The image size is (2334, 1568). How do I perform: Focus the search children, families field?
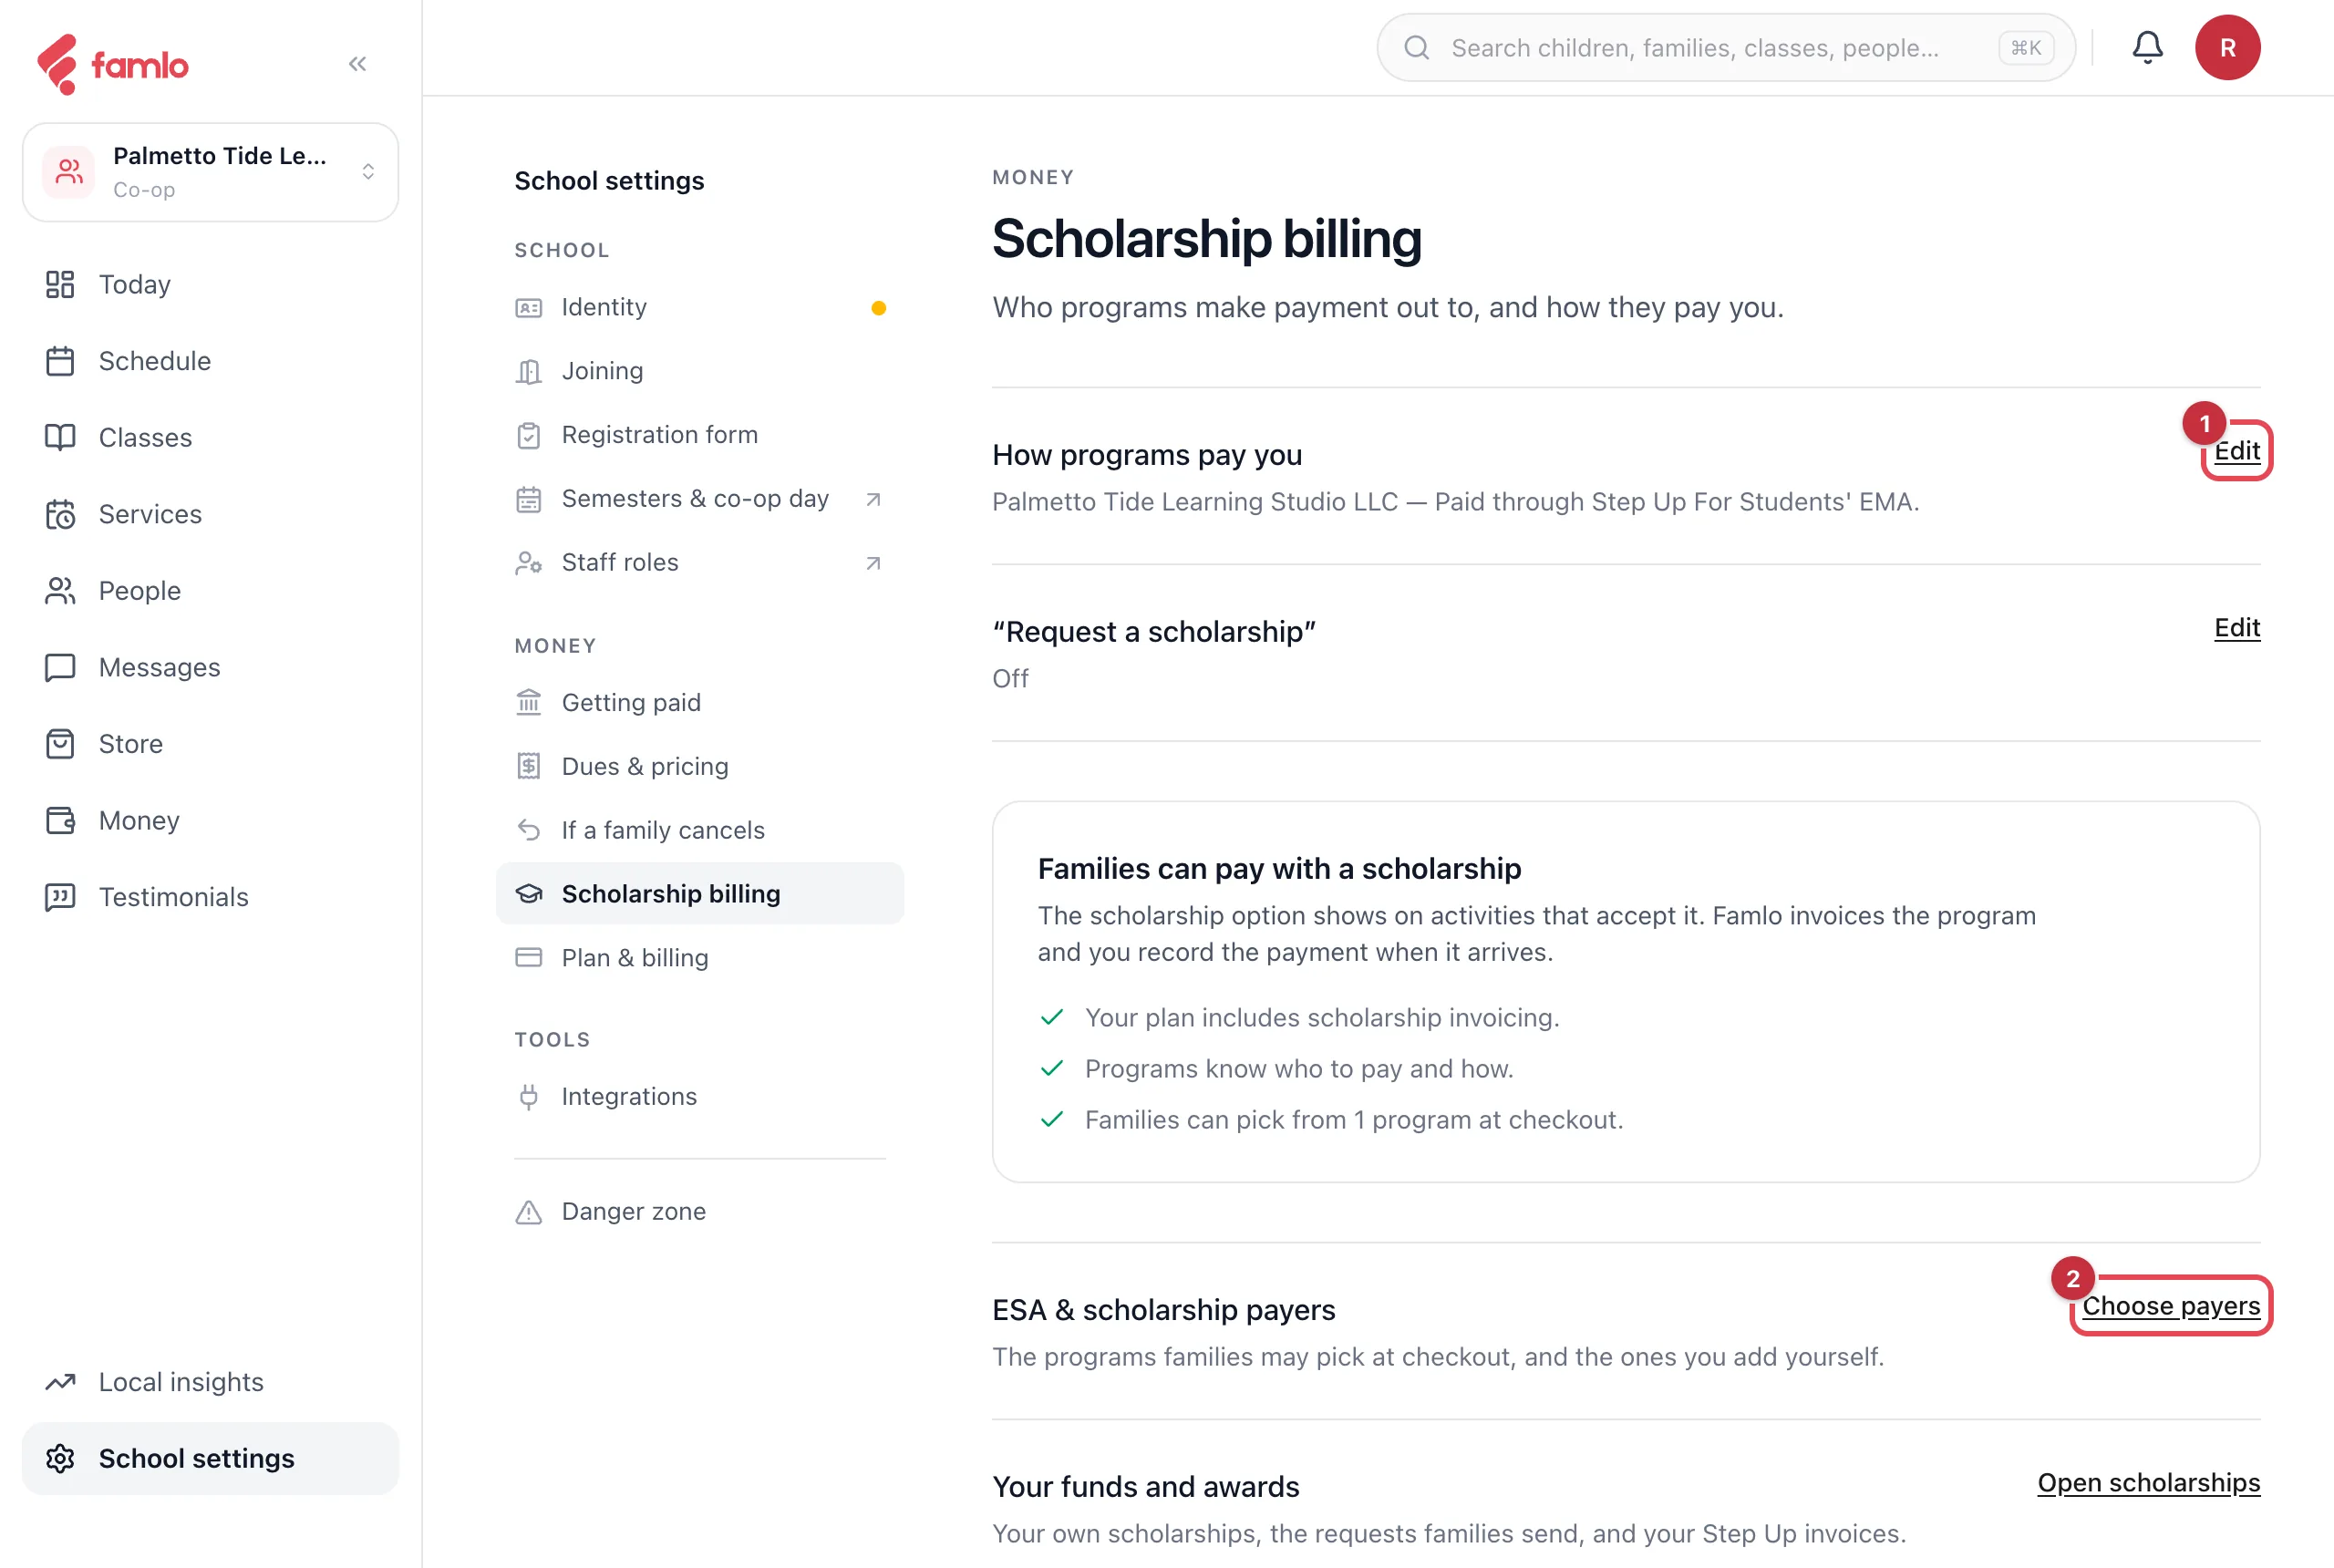1725,47
